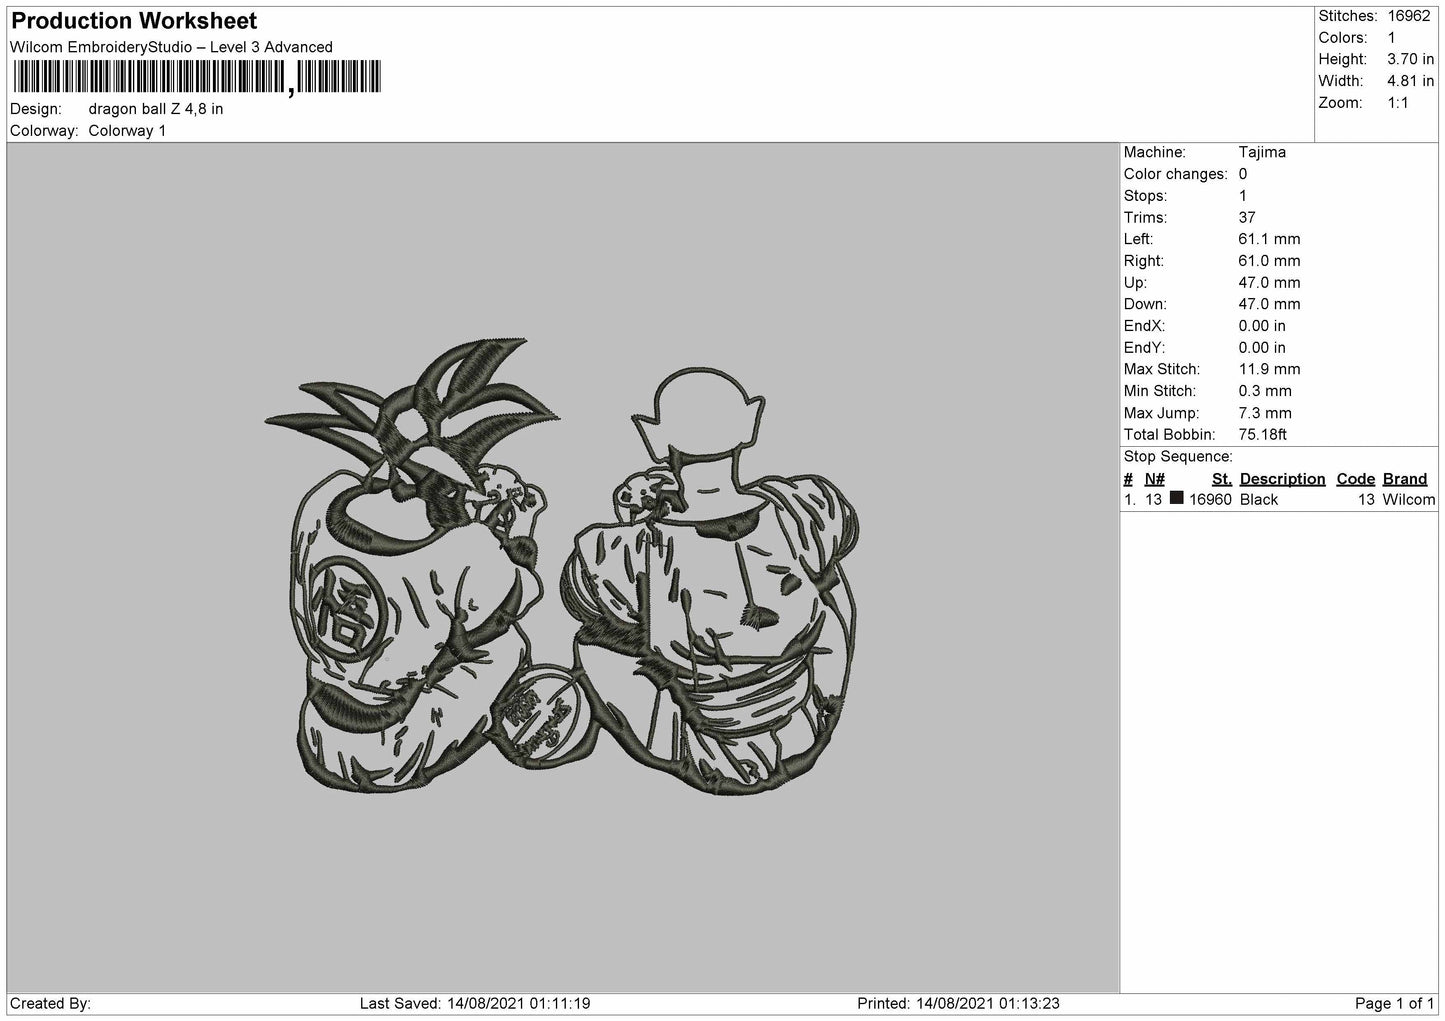1445x1021 pixels.
Task: Click the EndY value 0.00 in
Action: (1262, 348)
